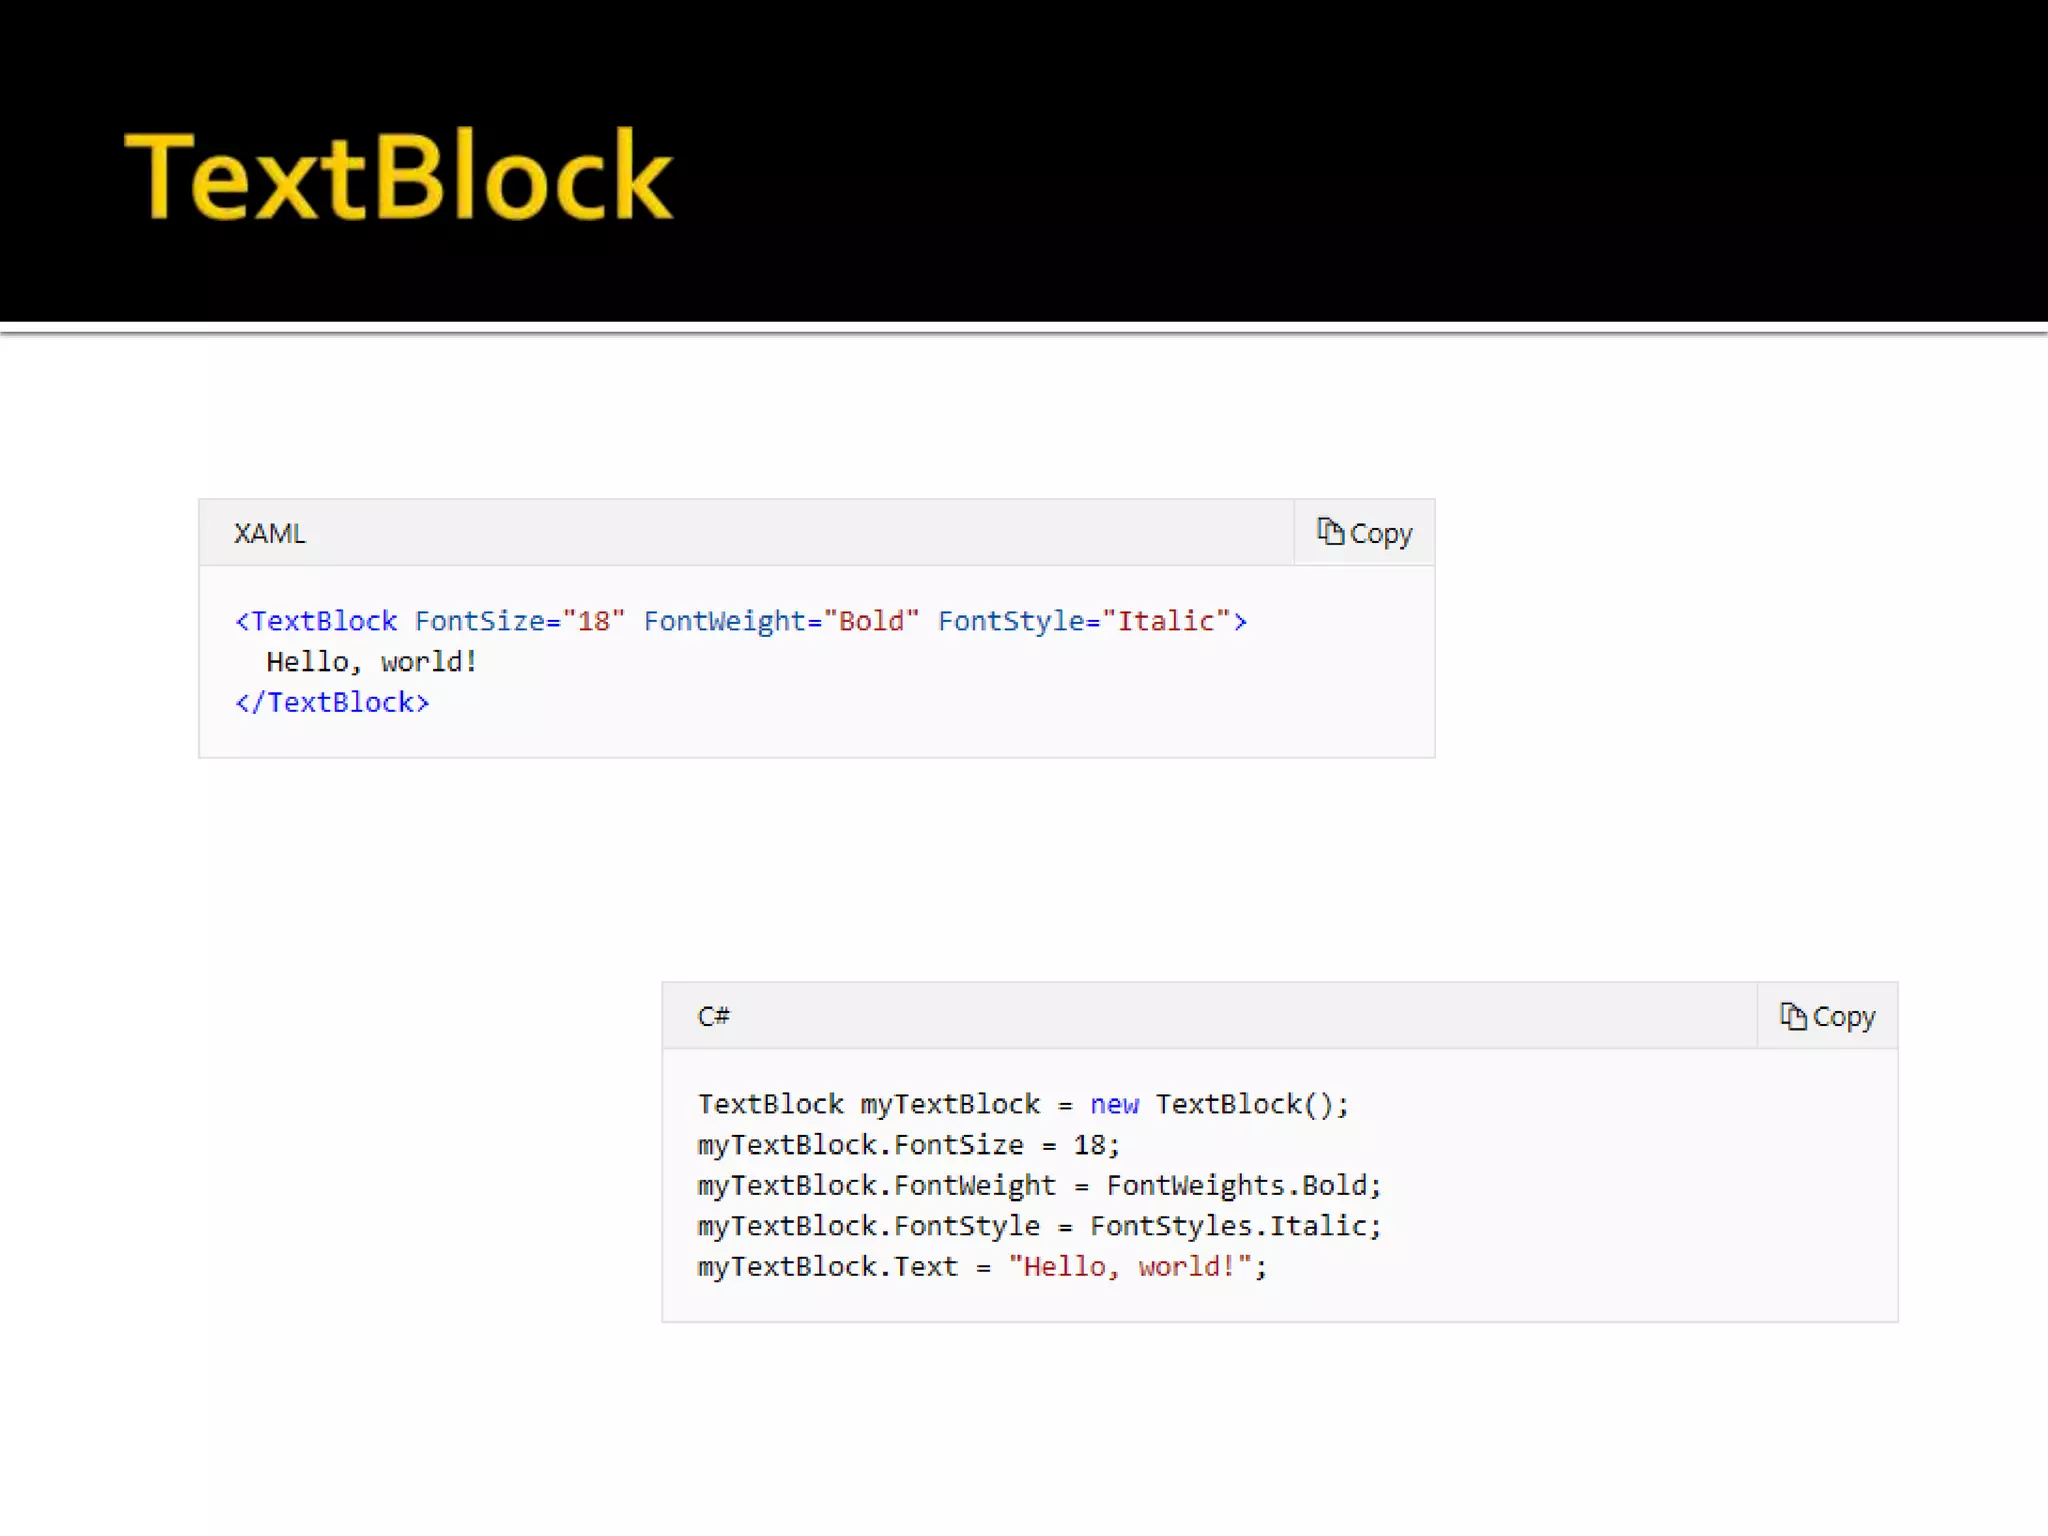Click the blue new keyword in C# code
Viewport: 2048px width, 1536px height.
(1114, 1104)
